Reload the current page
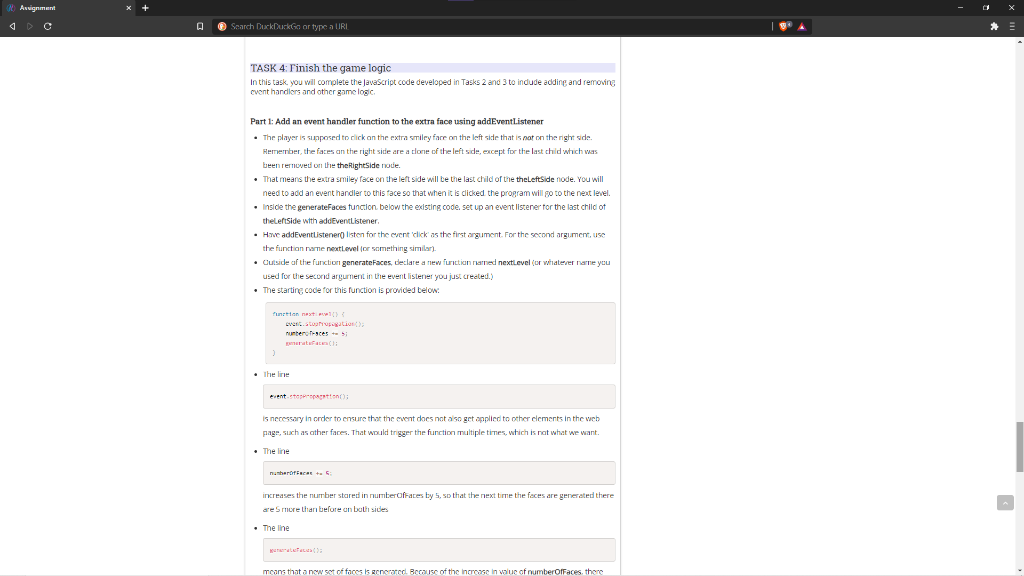1024x576 pixels. (x=47, y=27)
